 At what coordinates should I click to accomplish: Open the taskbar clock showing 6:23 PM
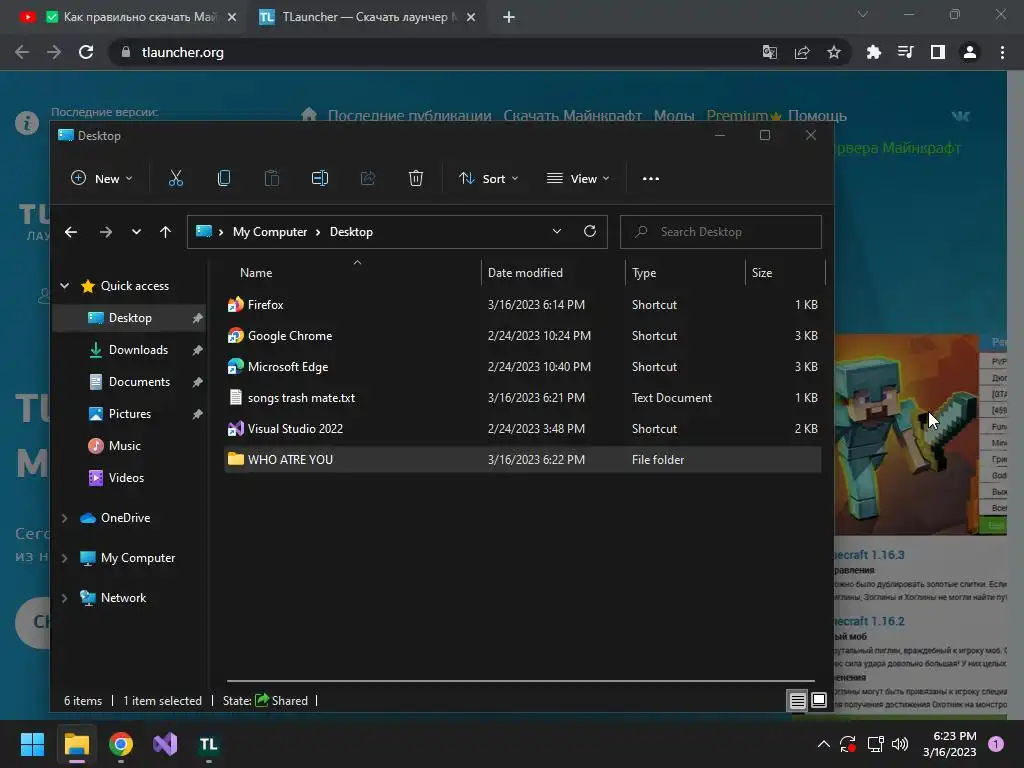pos(950,744)
